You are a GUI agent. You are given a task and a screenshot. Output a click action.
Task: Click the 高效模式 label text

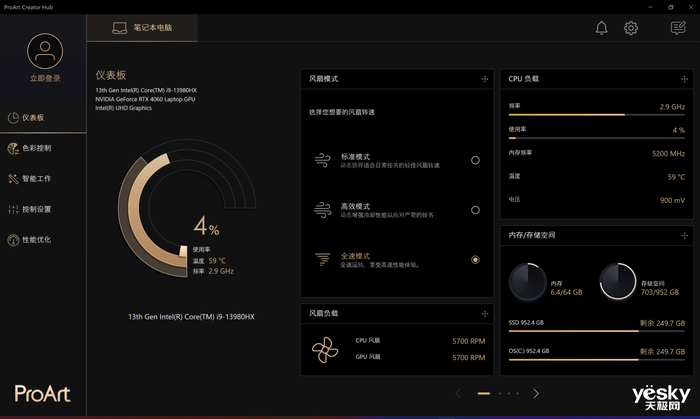355,206
